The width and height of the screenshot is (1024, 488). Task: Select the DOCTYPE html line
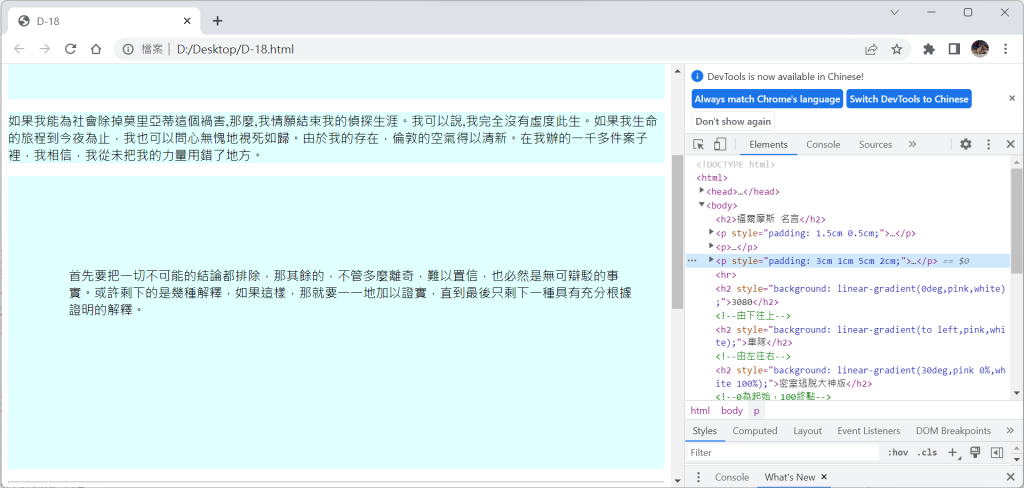[735, 164]
